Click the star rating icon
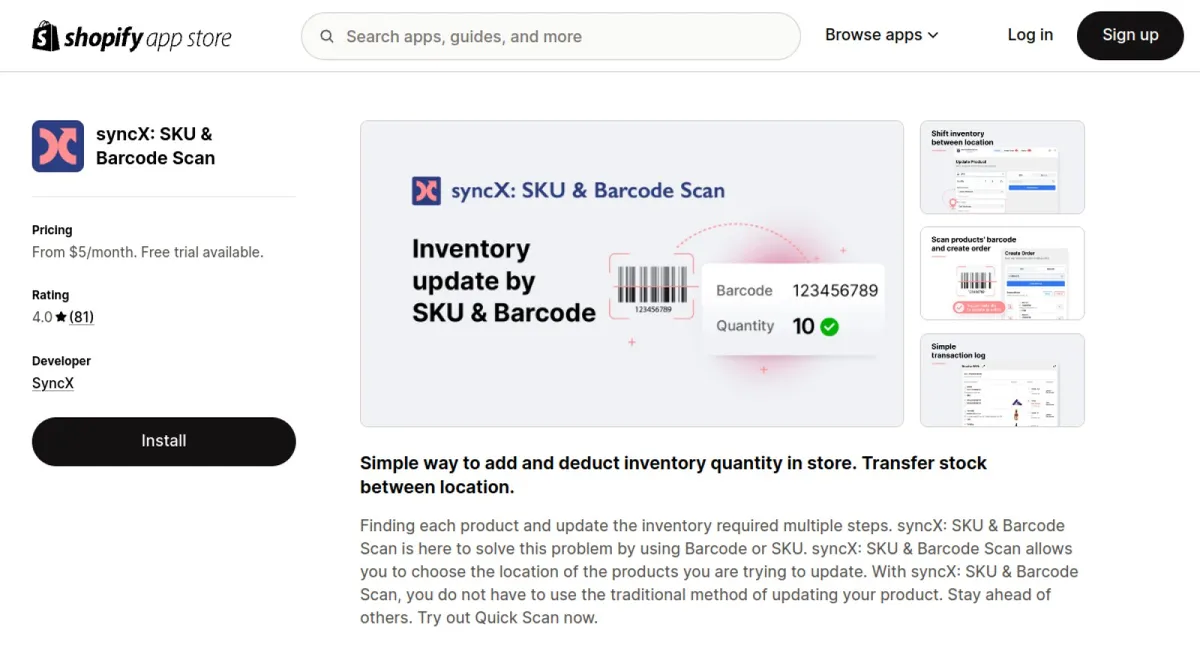Viewport: 1200px width, 650px height. point(62,316)
